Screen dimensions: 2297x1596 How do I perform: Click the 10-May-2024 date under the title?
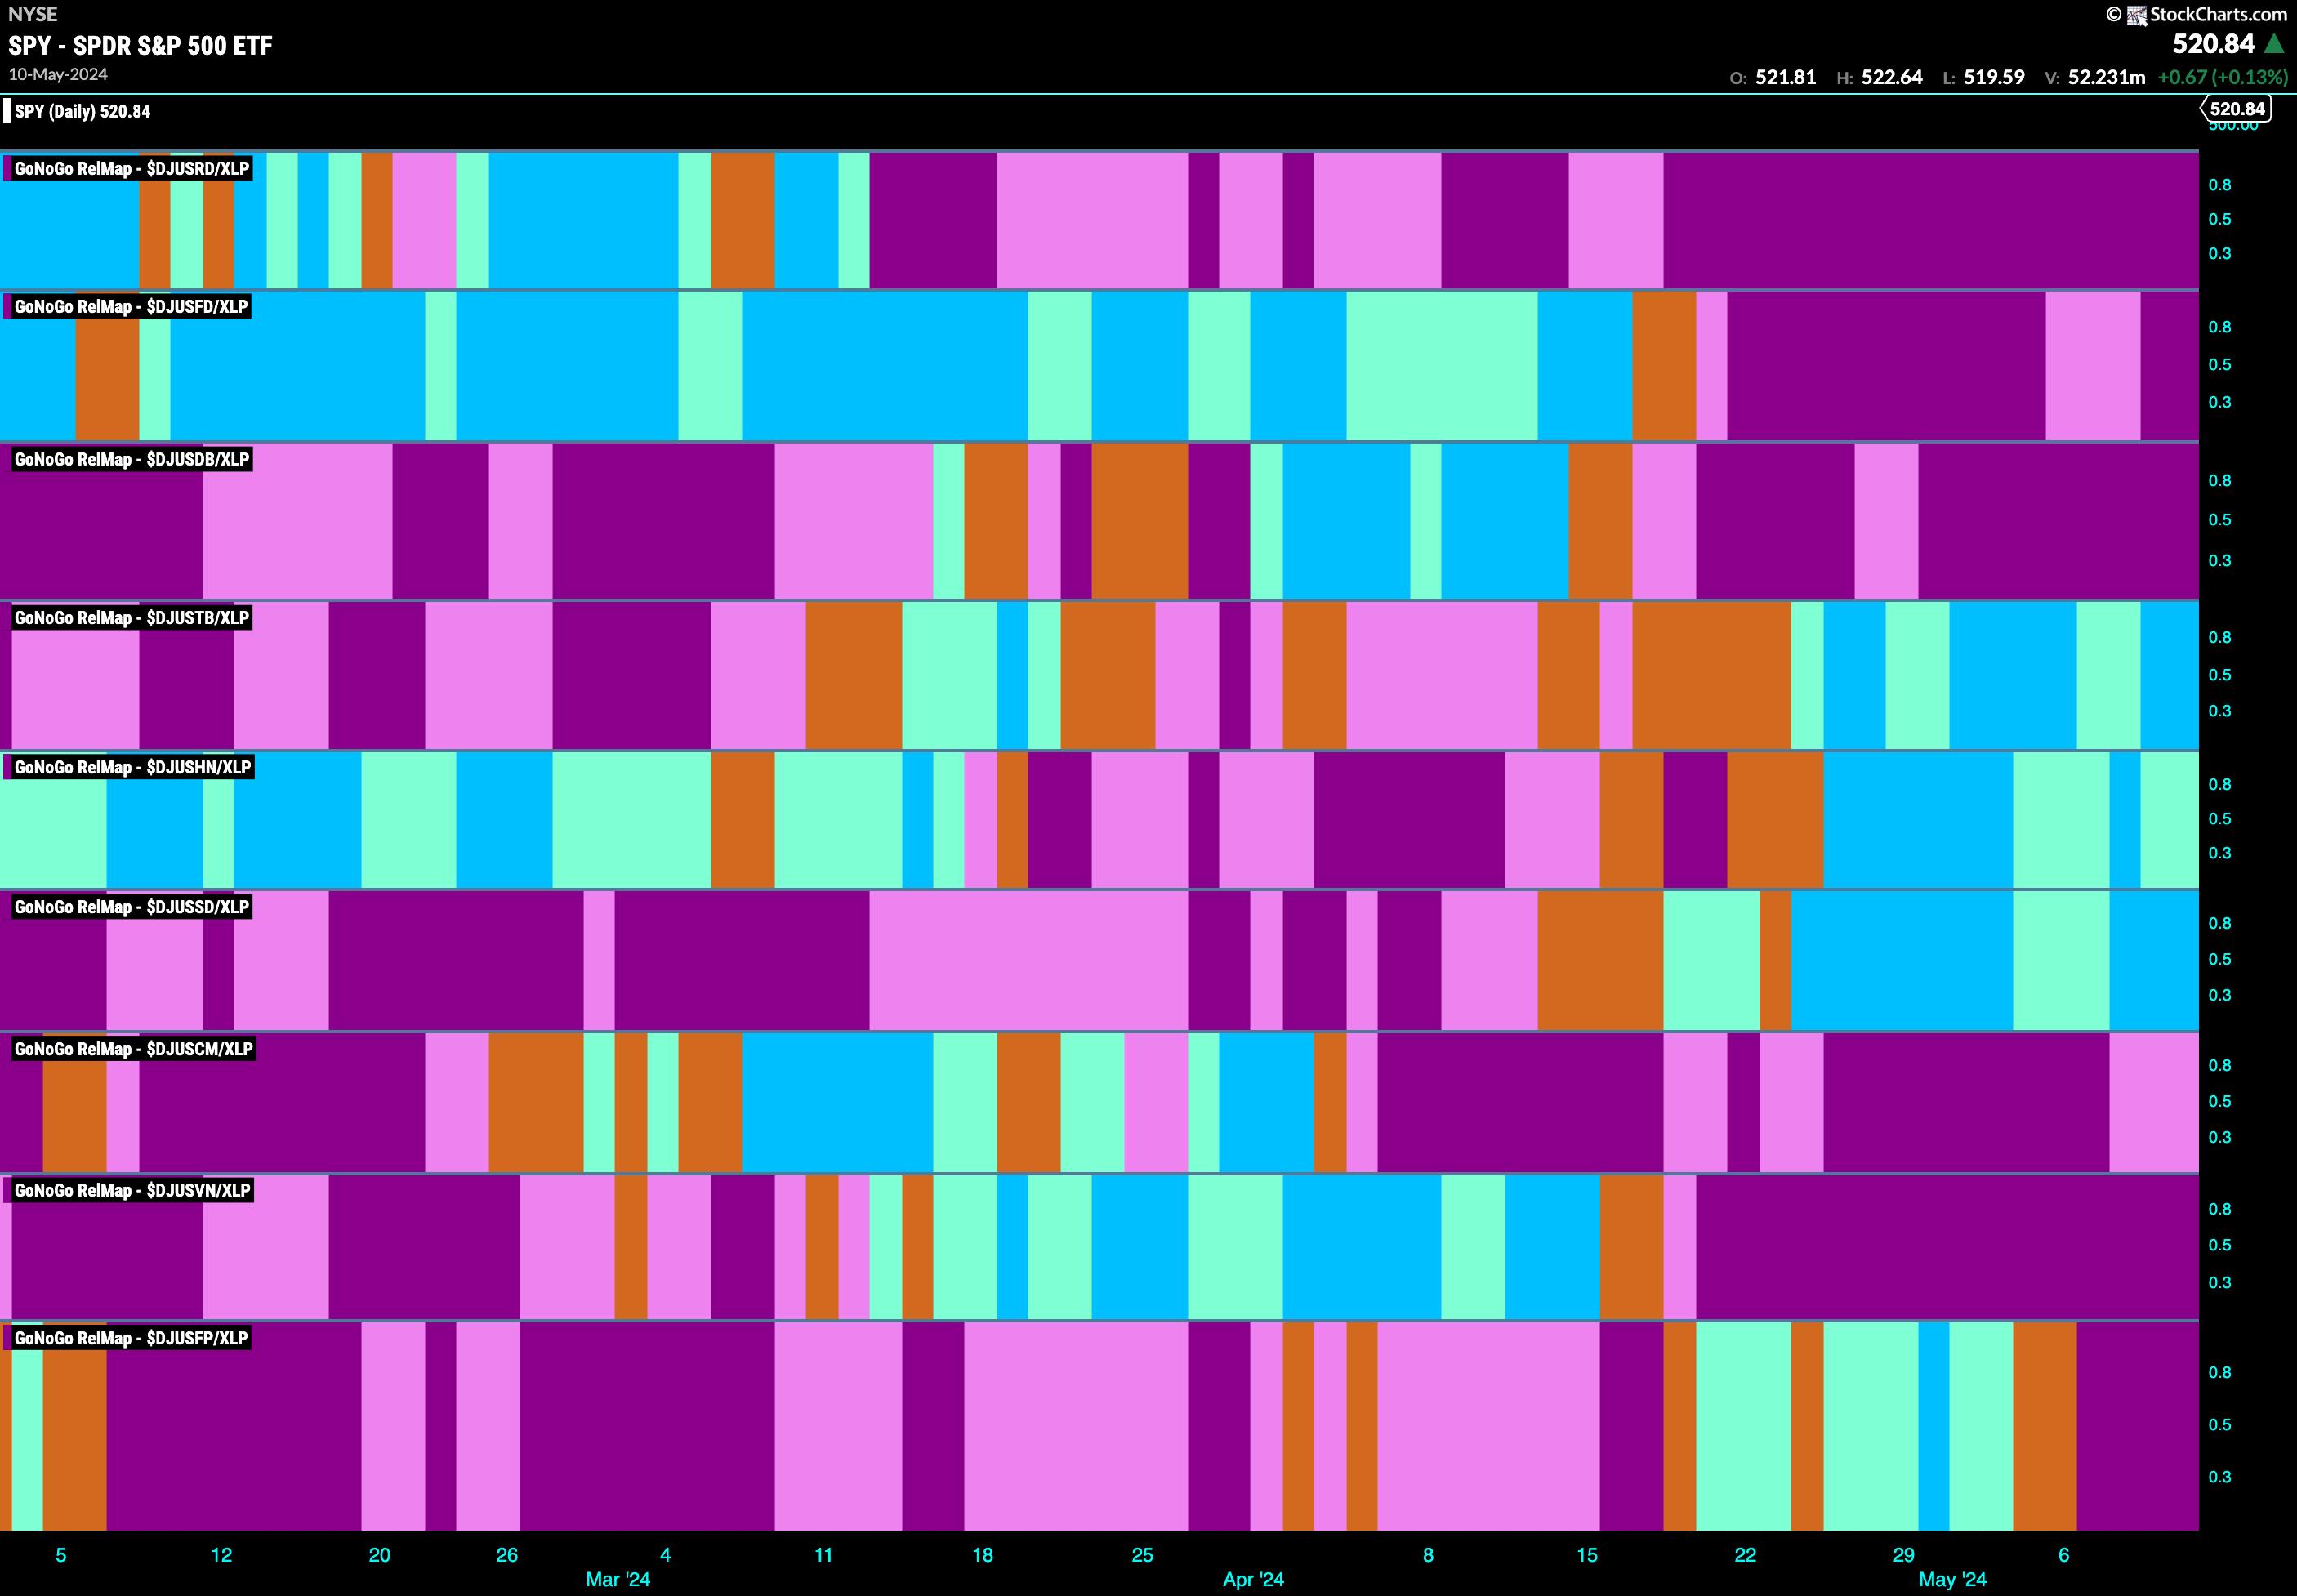coord(58,74)
